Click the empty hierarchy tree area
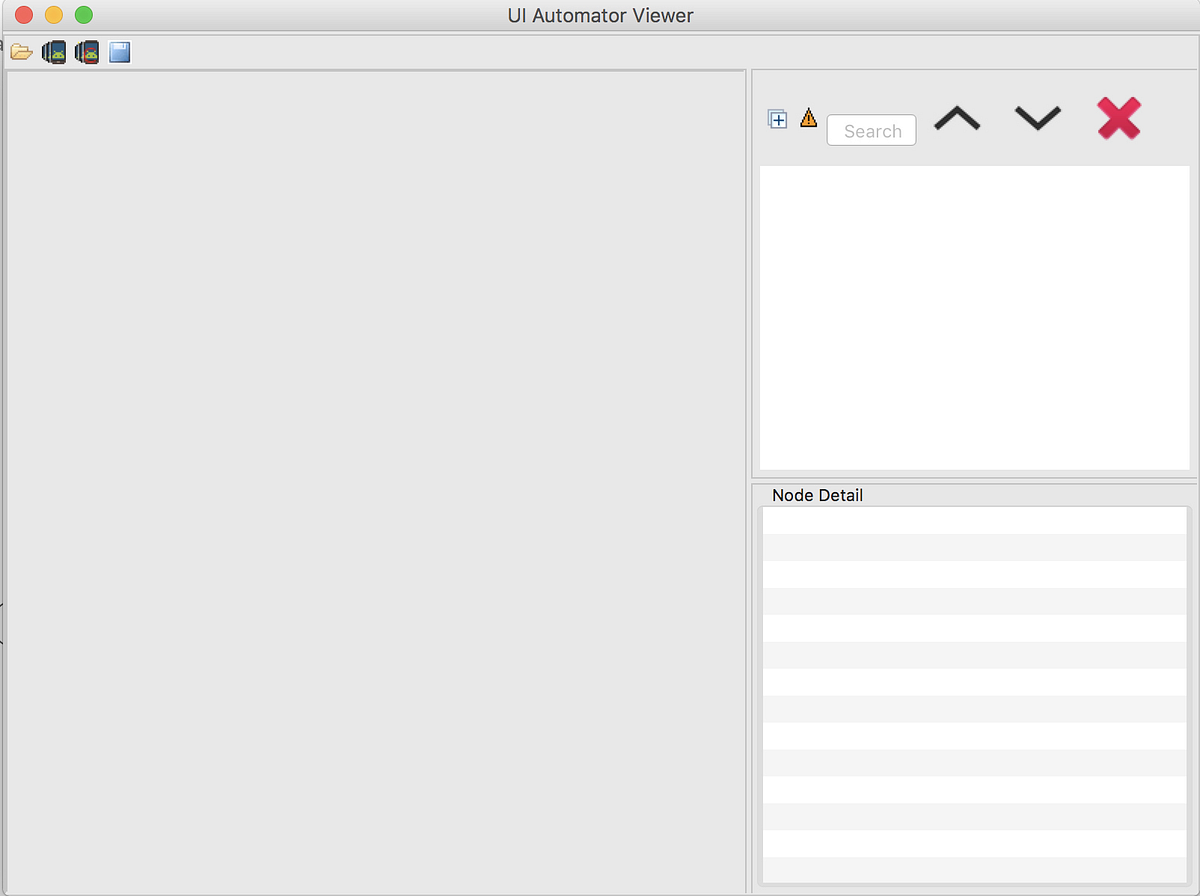This screenshot has height=896, width=1200. tap(975, 320)
